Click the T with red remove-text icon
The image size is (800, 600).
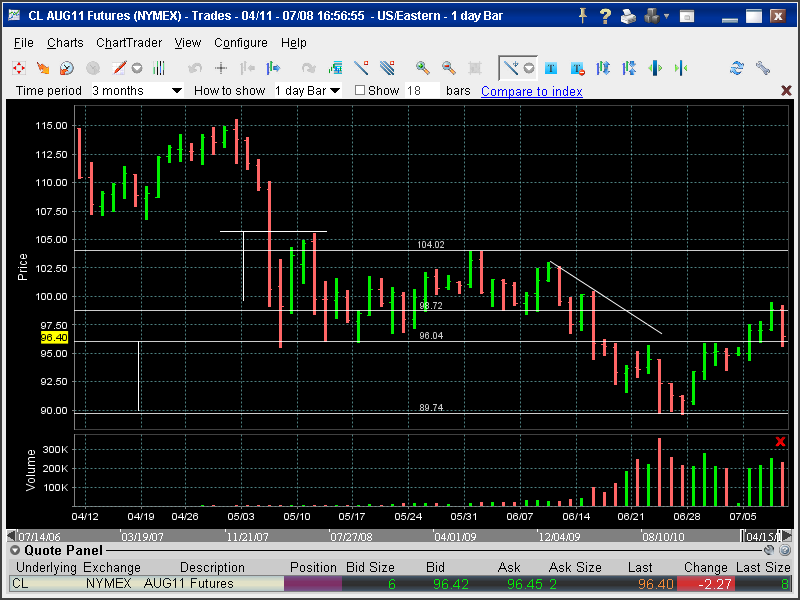click(577, 68)
